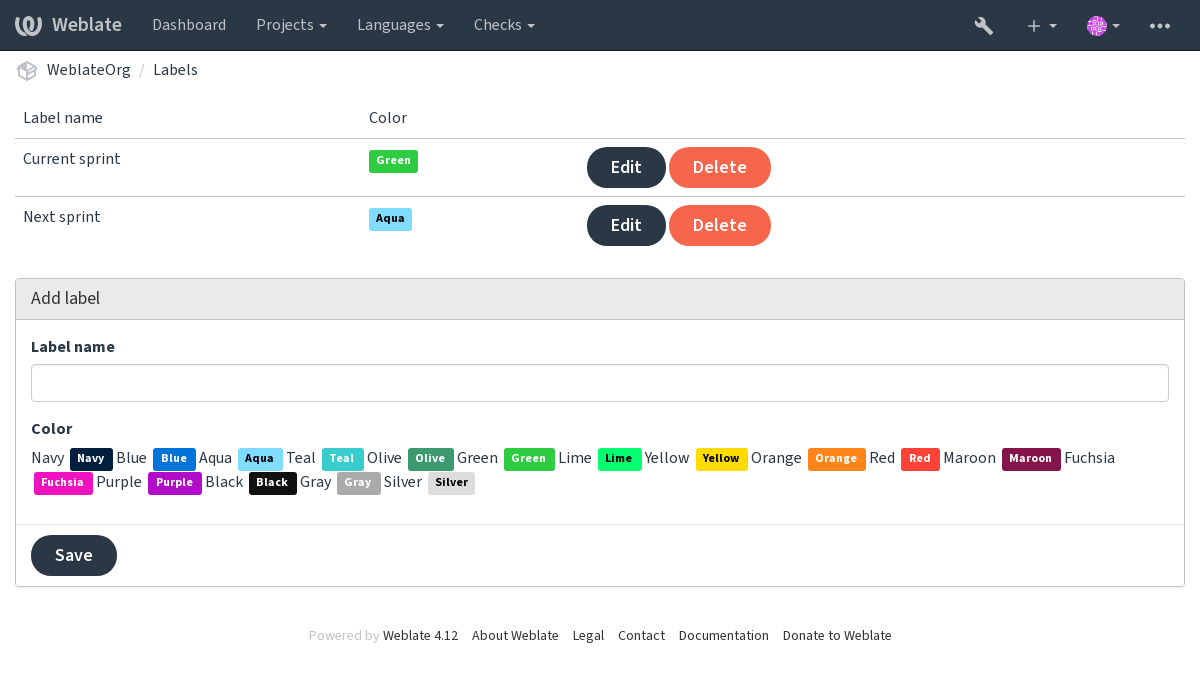The image size is (1200, 674).
Task: Pick the Silver color swatch
Action: coord(452,483)
